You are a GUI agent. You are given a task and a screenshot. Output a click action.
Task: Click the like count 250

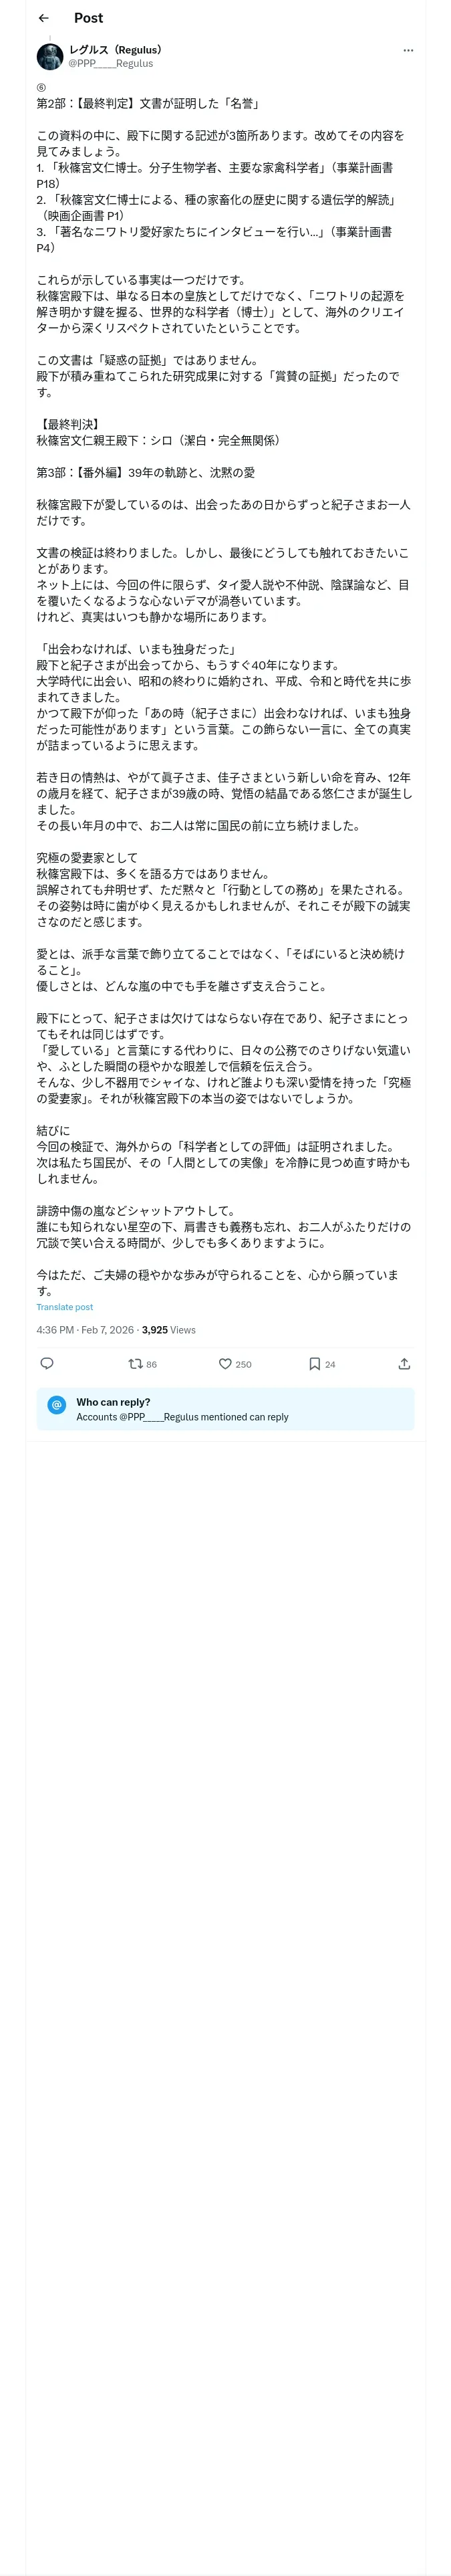click(243, 1364)
